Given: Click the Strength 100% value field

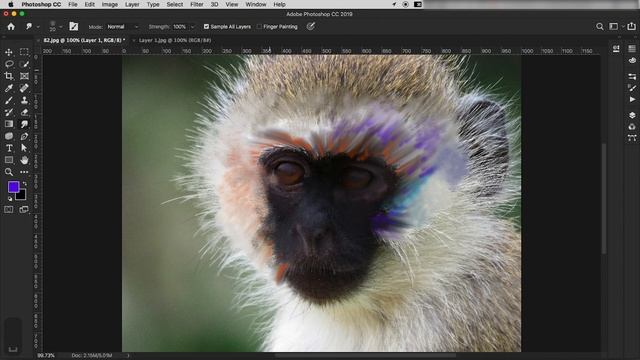Looking at the screenshot, I should click(180, 27).
